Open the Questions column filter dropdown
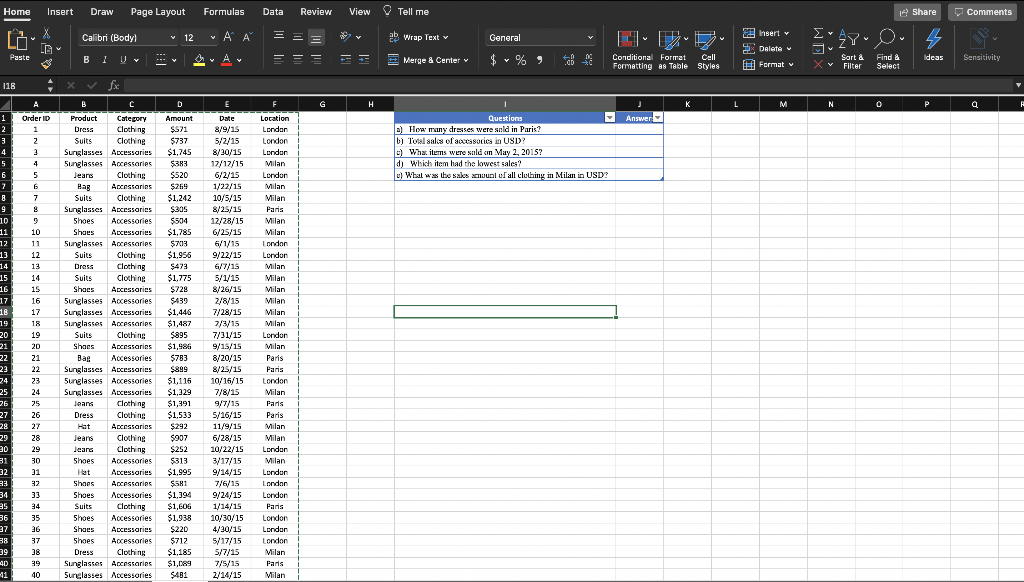Screen dimensions: 1024x582 (609, 118)
